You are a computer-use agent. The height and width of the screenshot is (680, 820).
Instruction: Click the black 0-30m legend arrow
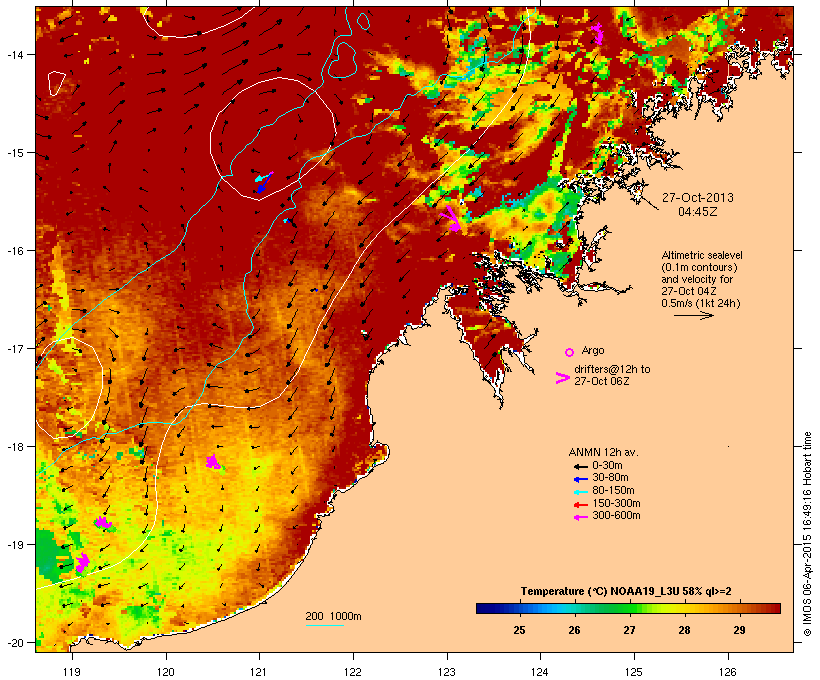tap(580, 466)
